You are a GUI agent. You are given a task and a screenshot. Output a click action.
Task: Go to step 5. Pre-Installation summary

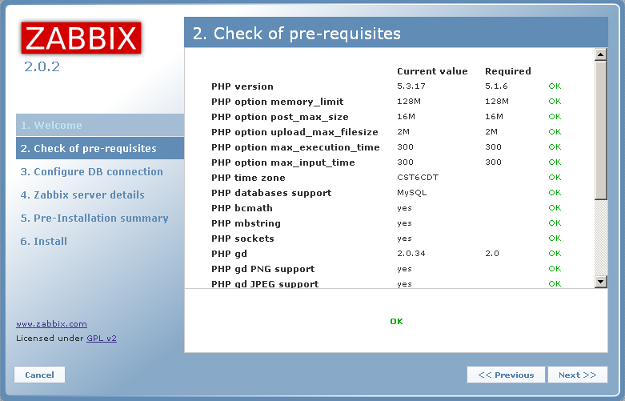point(94,218)
